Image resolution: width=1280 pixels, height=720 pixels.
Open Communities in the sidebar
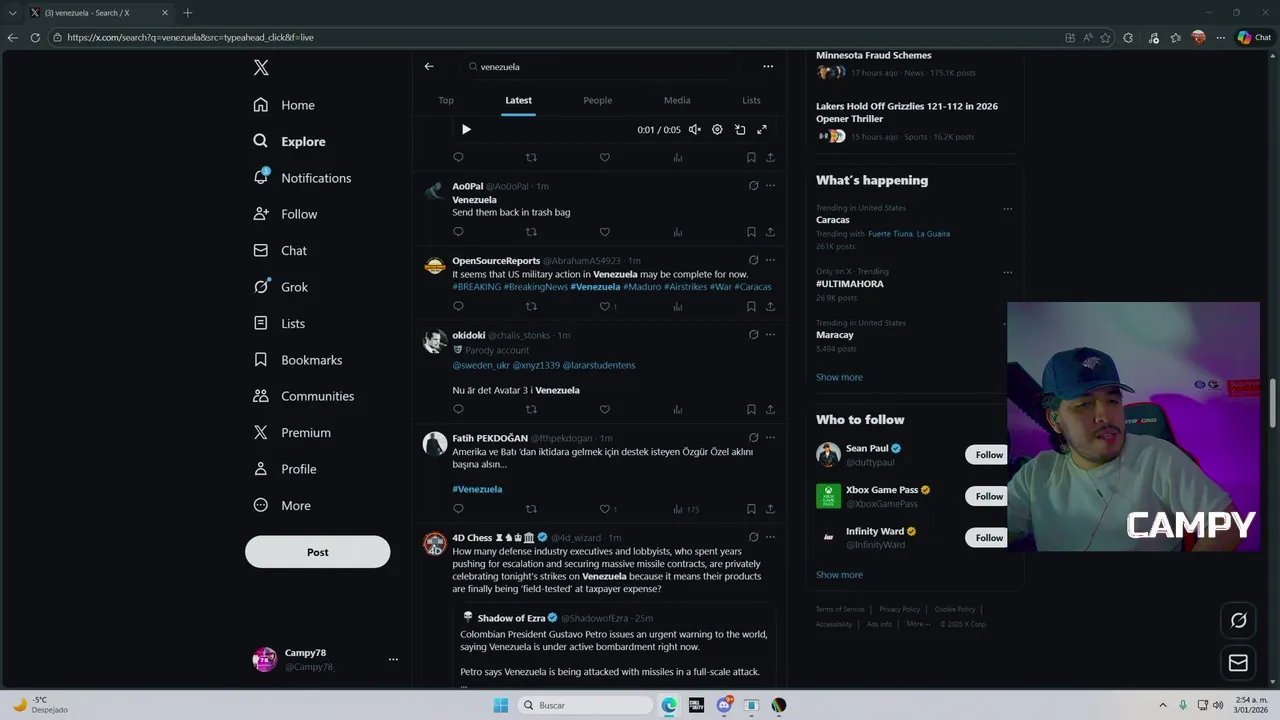point(304,396)
